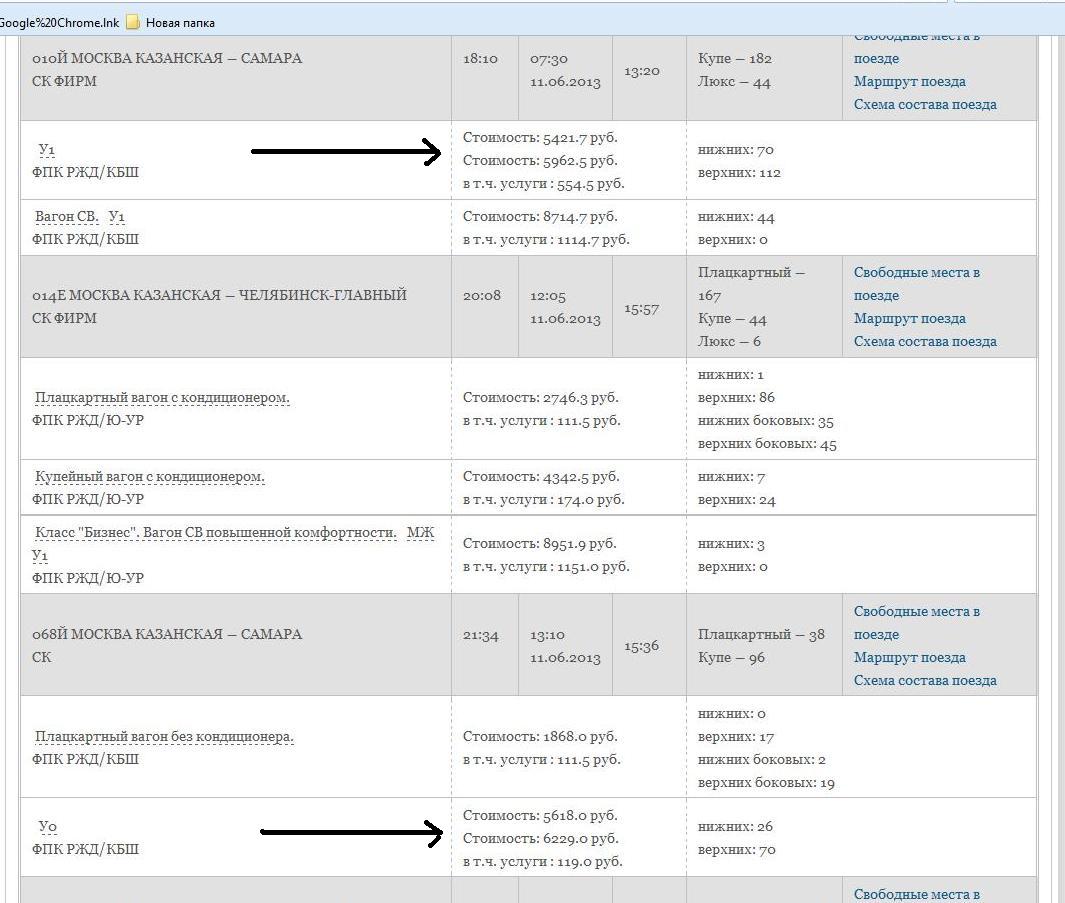Show "Схема состава поезда" for train 014Е

coord(924,341)
